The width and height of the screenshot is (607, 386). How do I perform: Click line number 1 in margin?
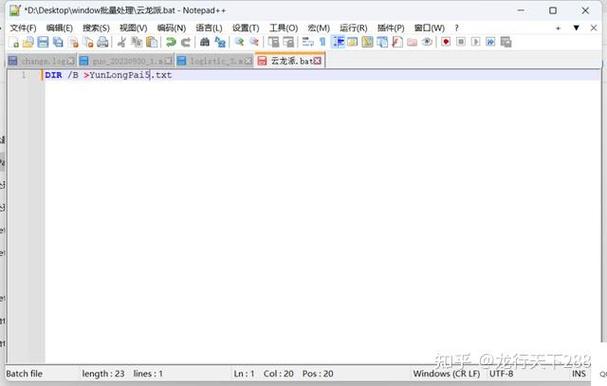23,75
